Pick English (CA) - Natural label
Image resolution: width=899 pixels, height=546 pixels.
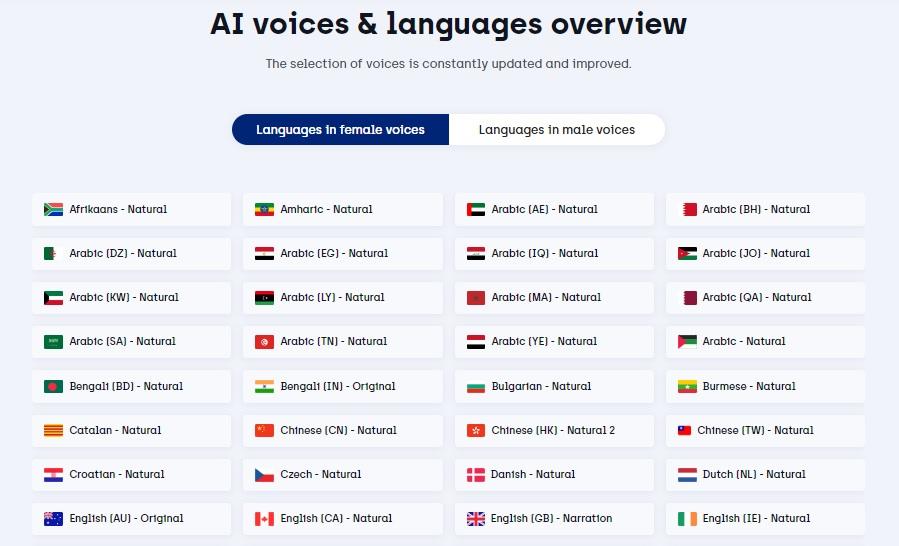click(x=336, y=518)
